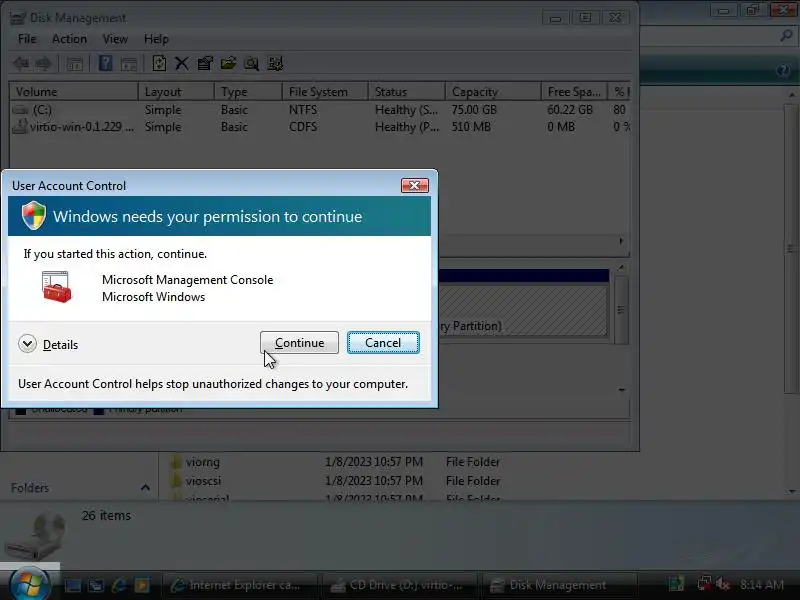Viewport: 800px width, 600px height.
Task: Cancel the User Account Control prompt
Action: 383,342
